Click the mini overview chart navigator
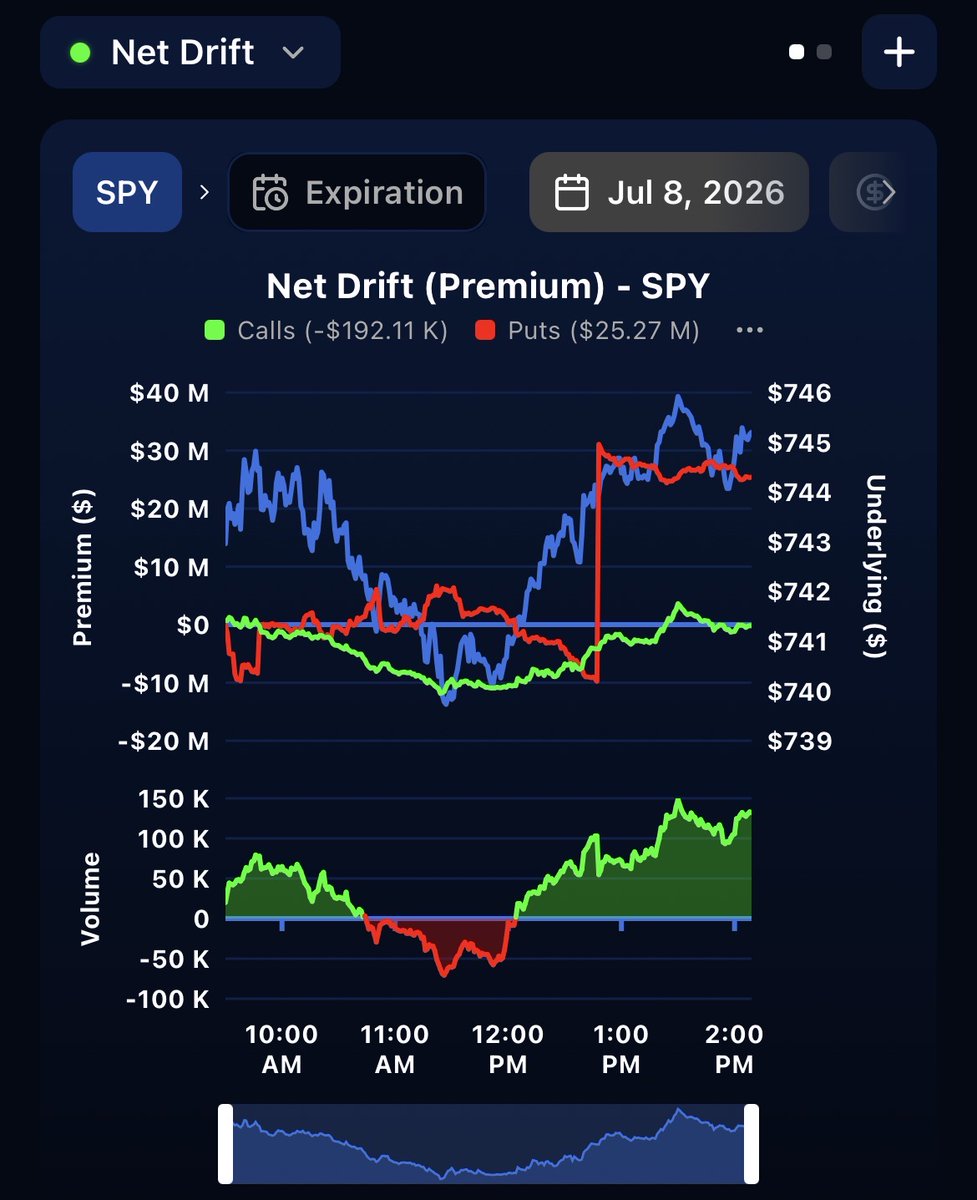This screenshot has height=1200, width=977. [x=488, y=1144]
